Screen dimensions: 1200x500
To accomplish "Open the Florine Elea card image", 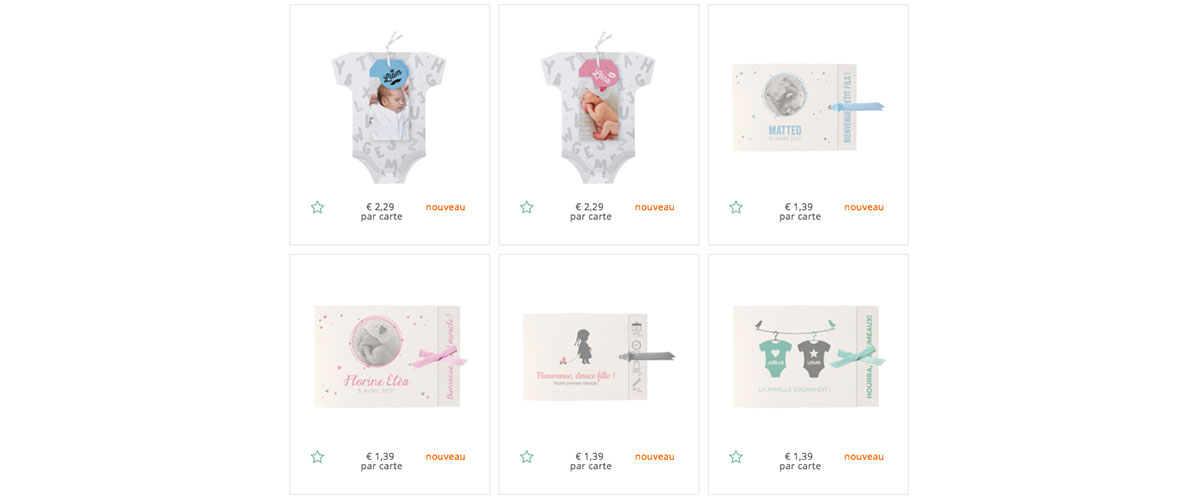I will tap(390, 356).
